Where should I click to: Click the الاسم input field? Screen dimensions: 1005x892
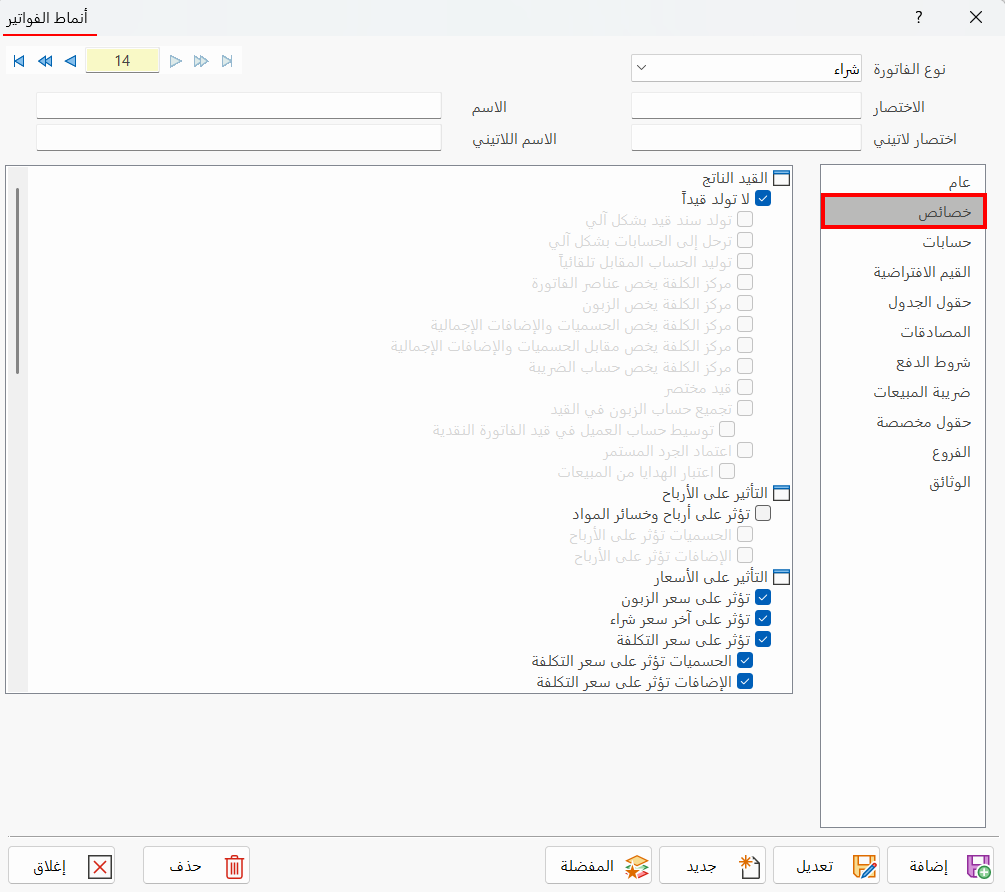(x=238, y=106)
